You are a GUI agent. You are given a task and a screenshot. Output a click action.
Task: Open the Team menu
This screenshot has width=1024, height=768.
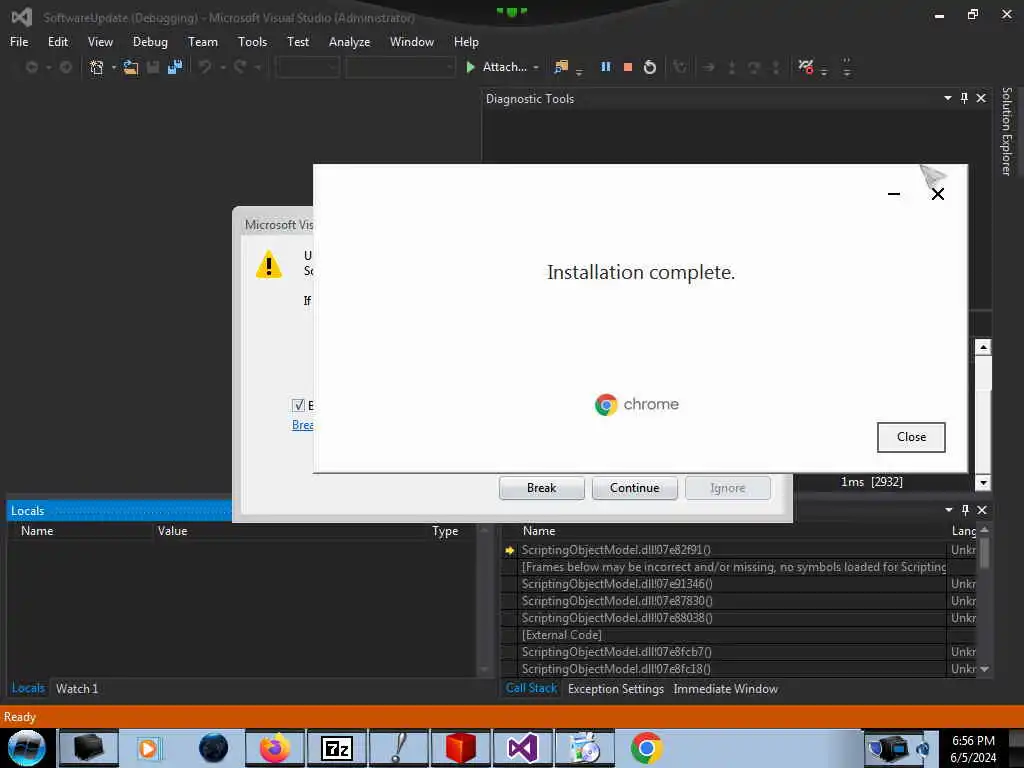click(x=202, y=42)
